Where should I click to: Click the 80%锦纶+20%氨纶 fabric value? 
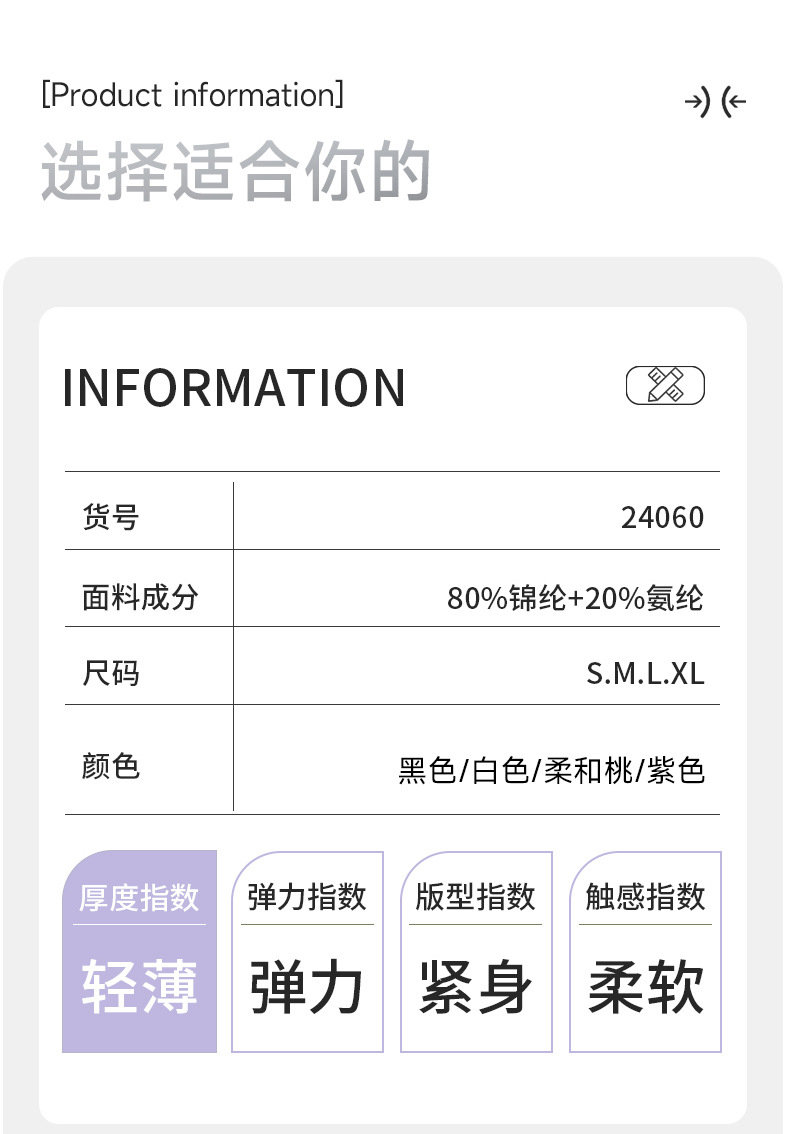575,598
